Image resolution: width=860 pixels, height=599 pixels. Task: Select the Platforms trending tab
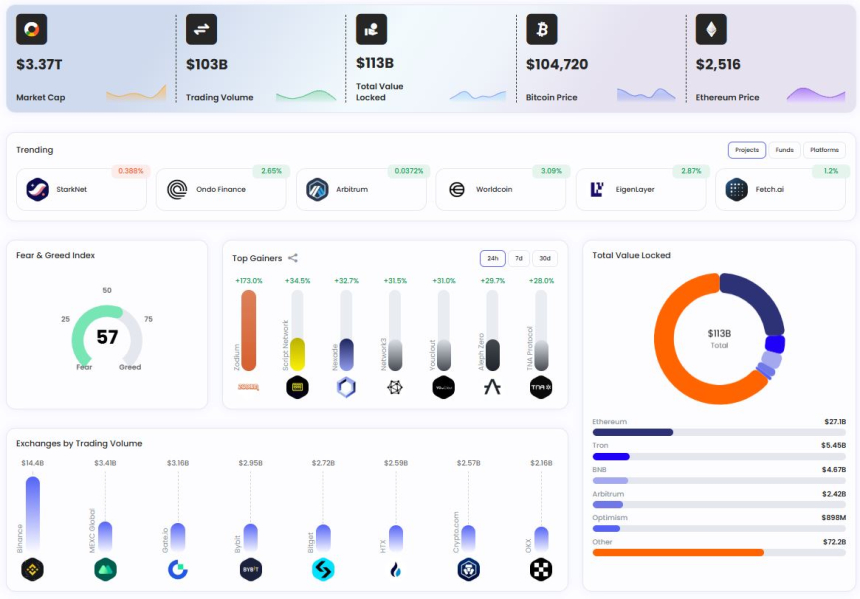(x=824, y=150)
